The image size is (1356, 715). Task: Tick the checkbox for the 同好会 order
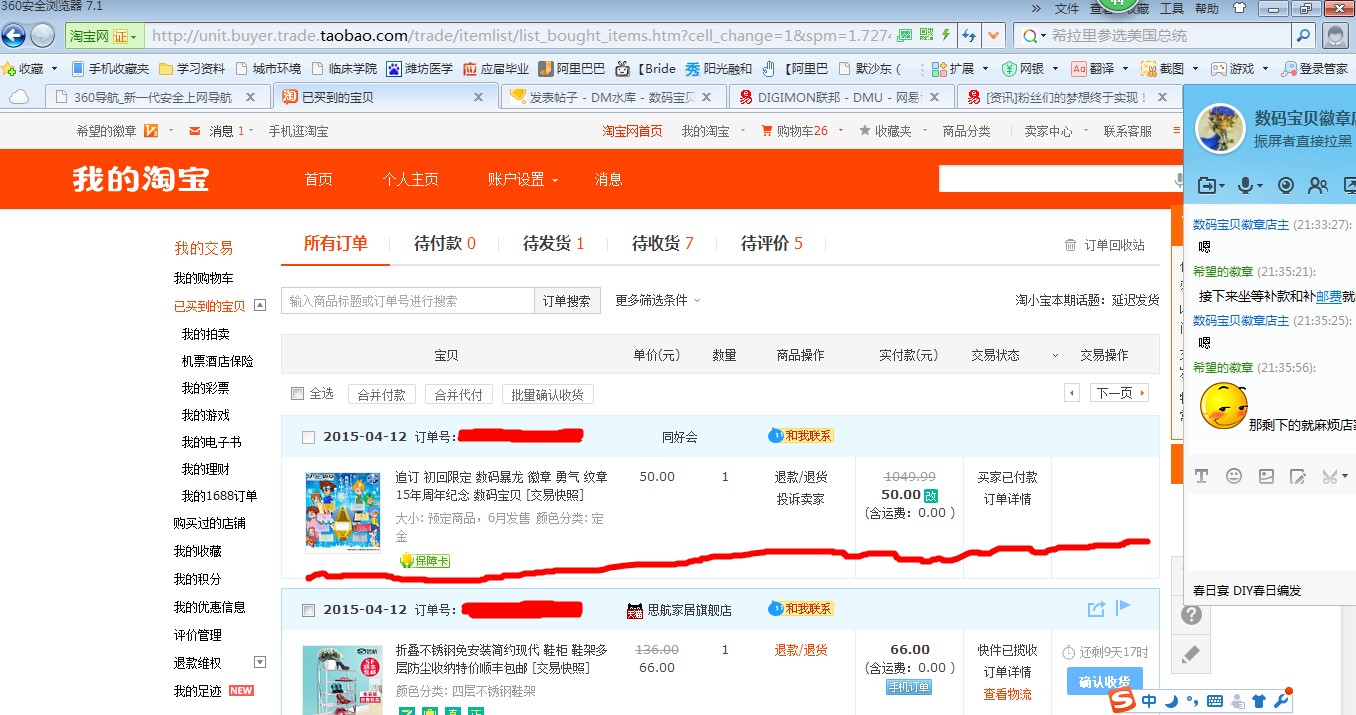click(308, 437)
